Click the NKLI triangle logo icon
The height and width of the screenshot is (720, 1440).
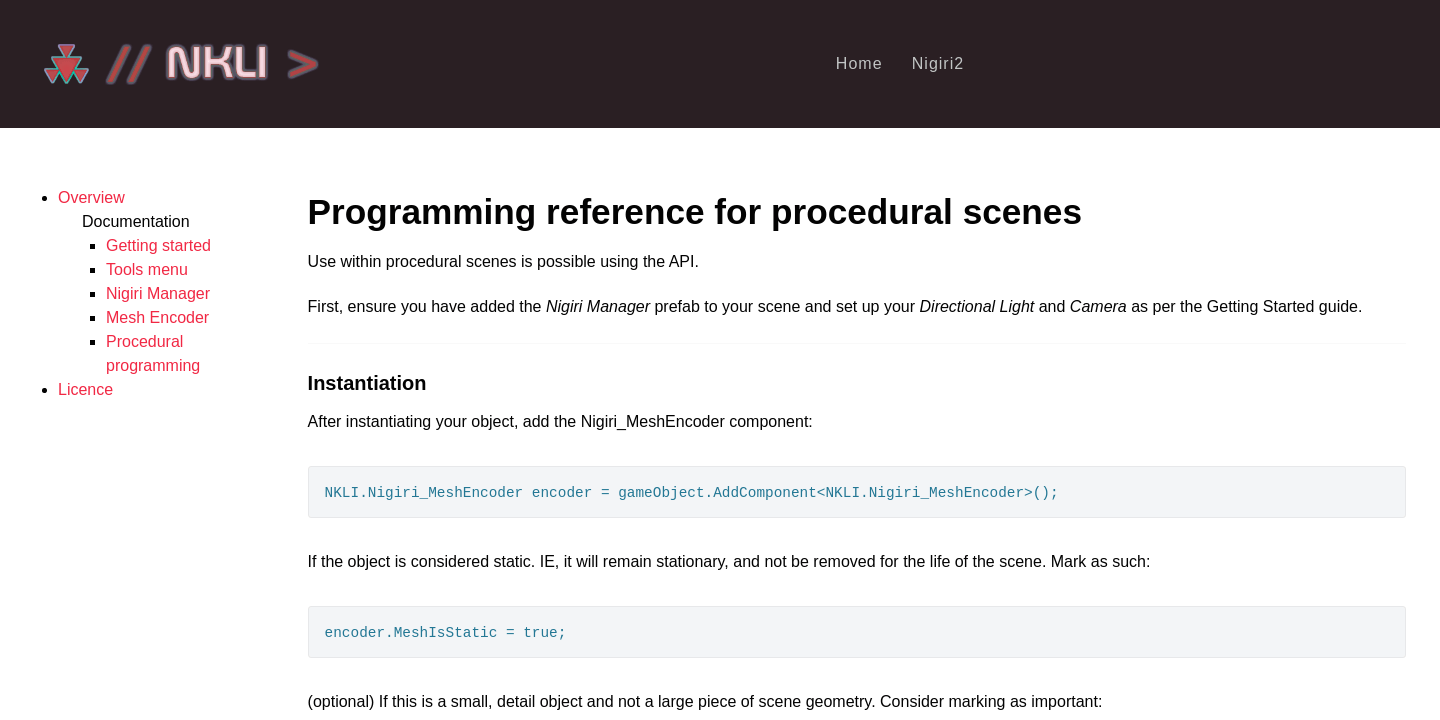66,64
